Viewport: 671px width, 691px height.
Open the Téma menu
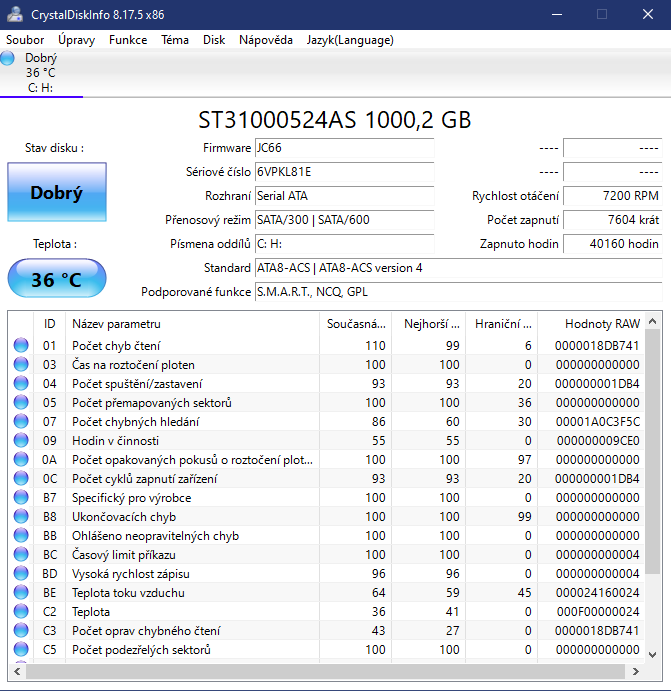(x=175, y=40)
